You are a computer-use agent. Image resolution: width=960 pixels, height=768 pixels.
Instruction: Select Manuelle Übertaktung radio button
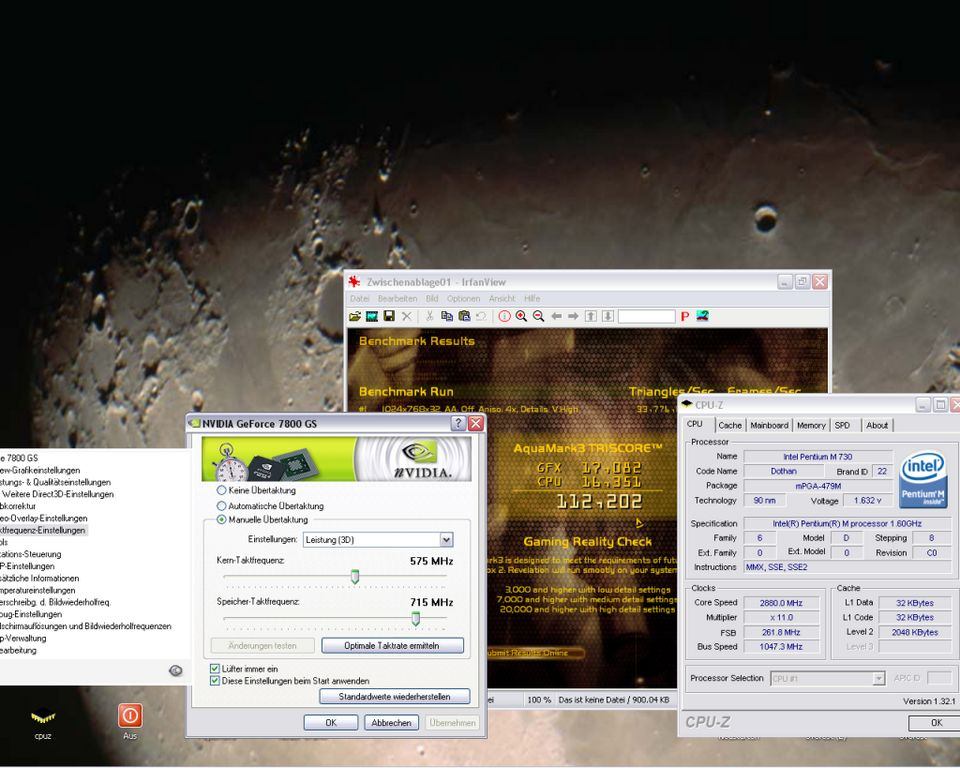coord(221,520)
